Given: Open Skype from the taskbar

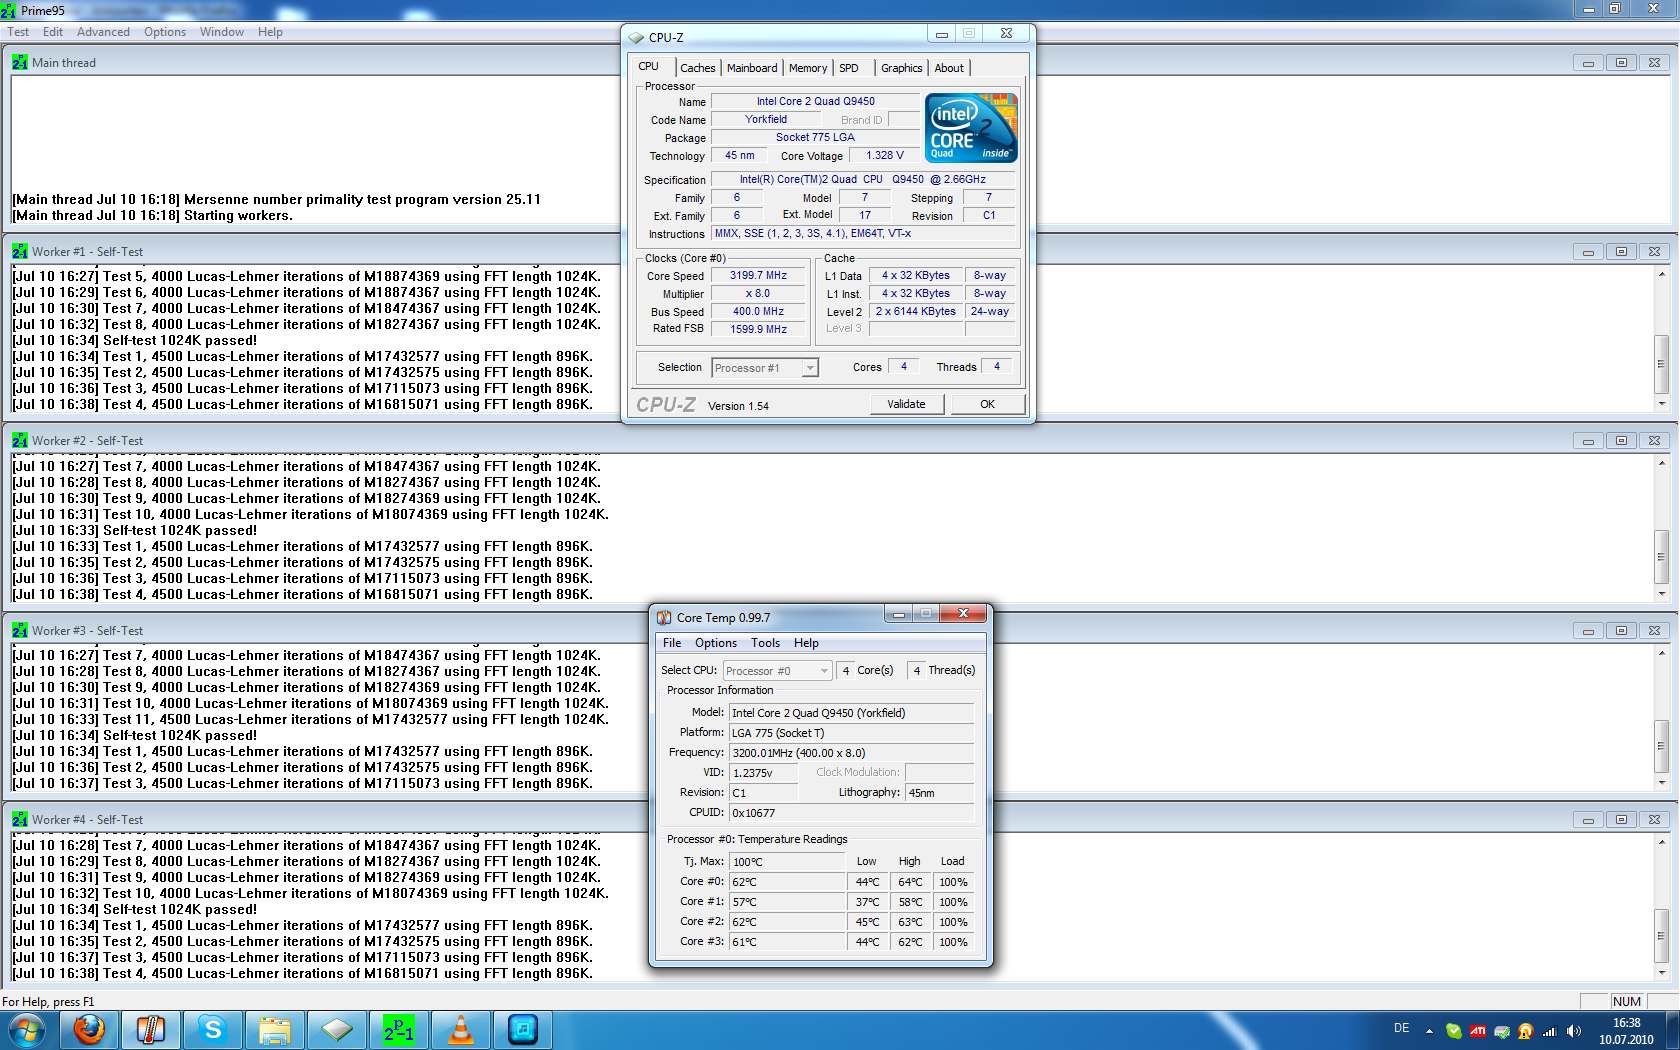Looking at the screenshot, I should pyautogui.click(x=213, y=1029).
